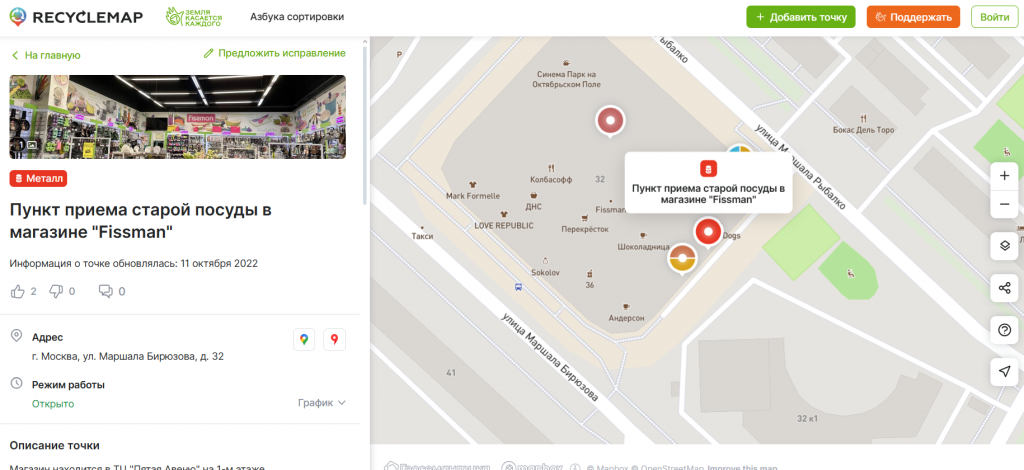Open the Recyclemap logo home link
The height and width of the screenshot is (470, 1024).
76,17
